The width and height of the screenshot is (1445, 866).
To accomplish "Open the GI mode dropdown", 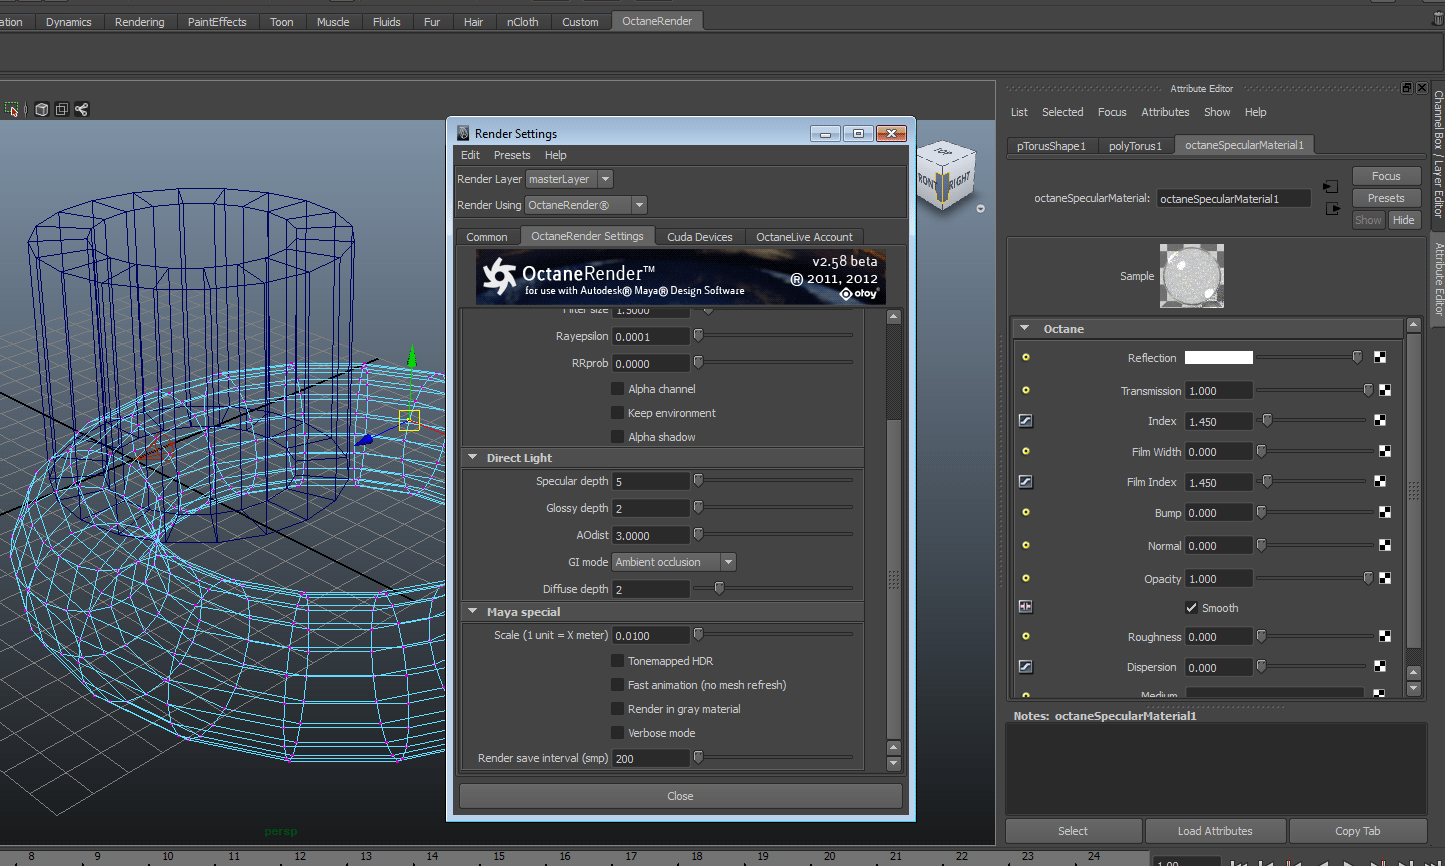I will coord(674,562).
